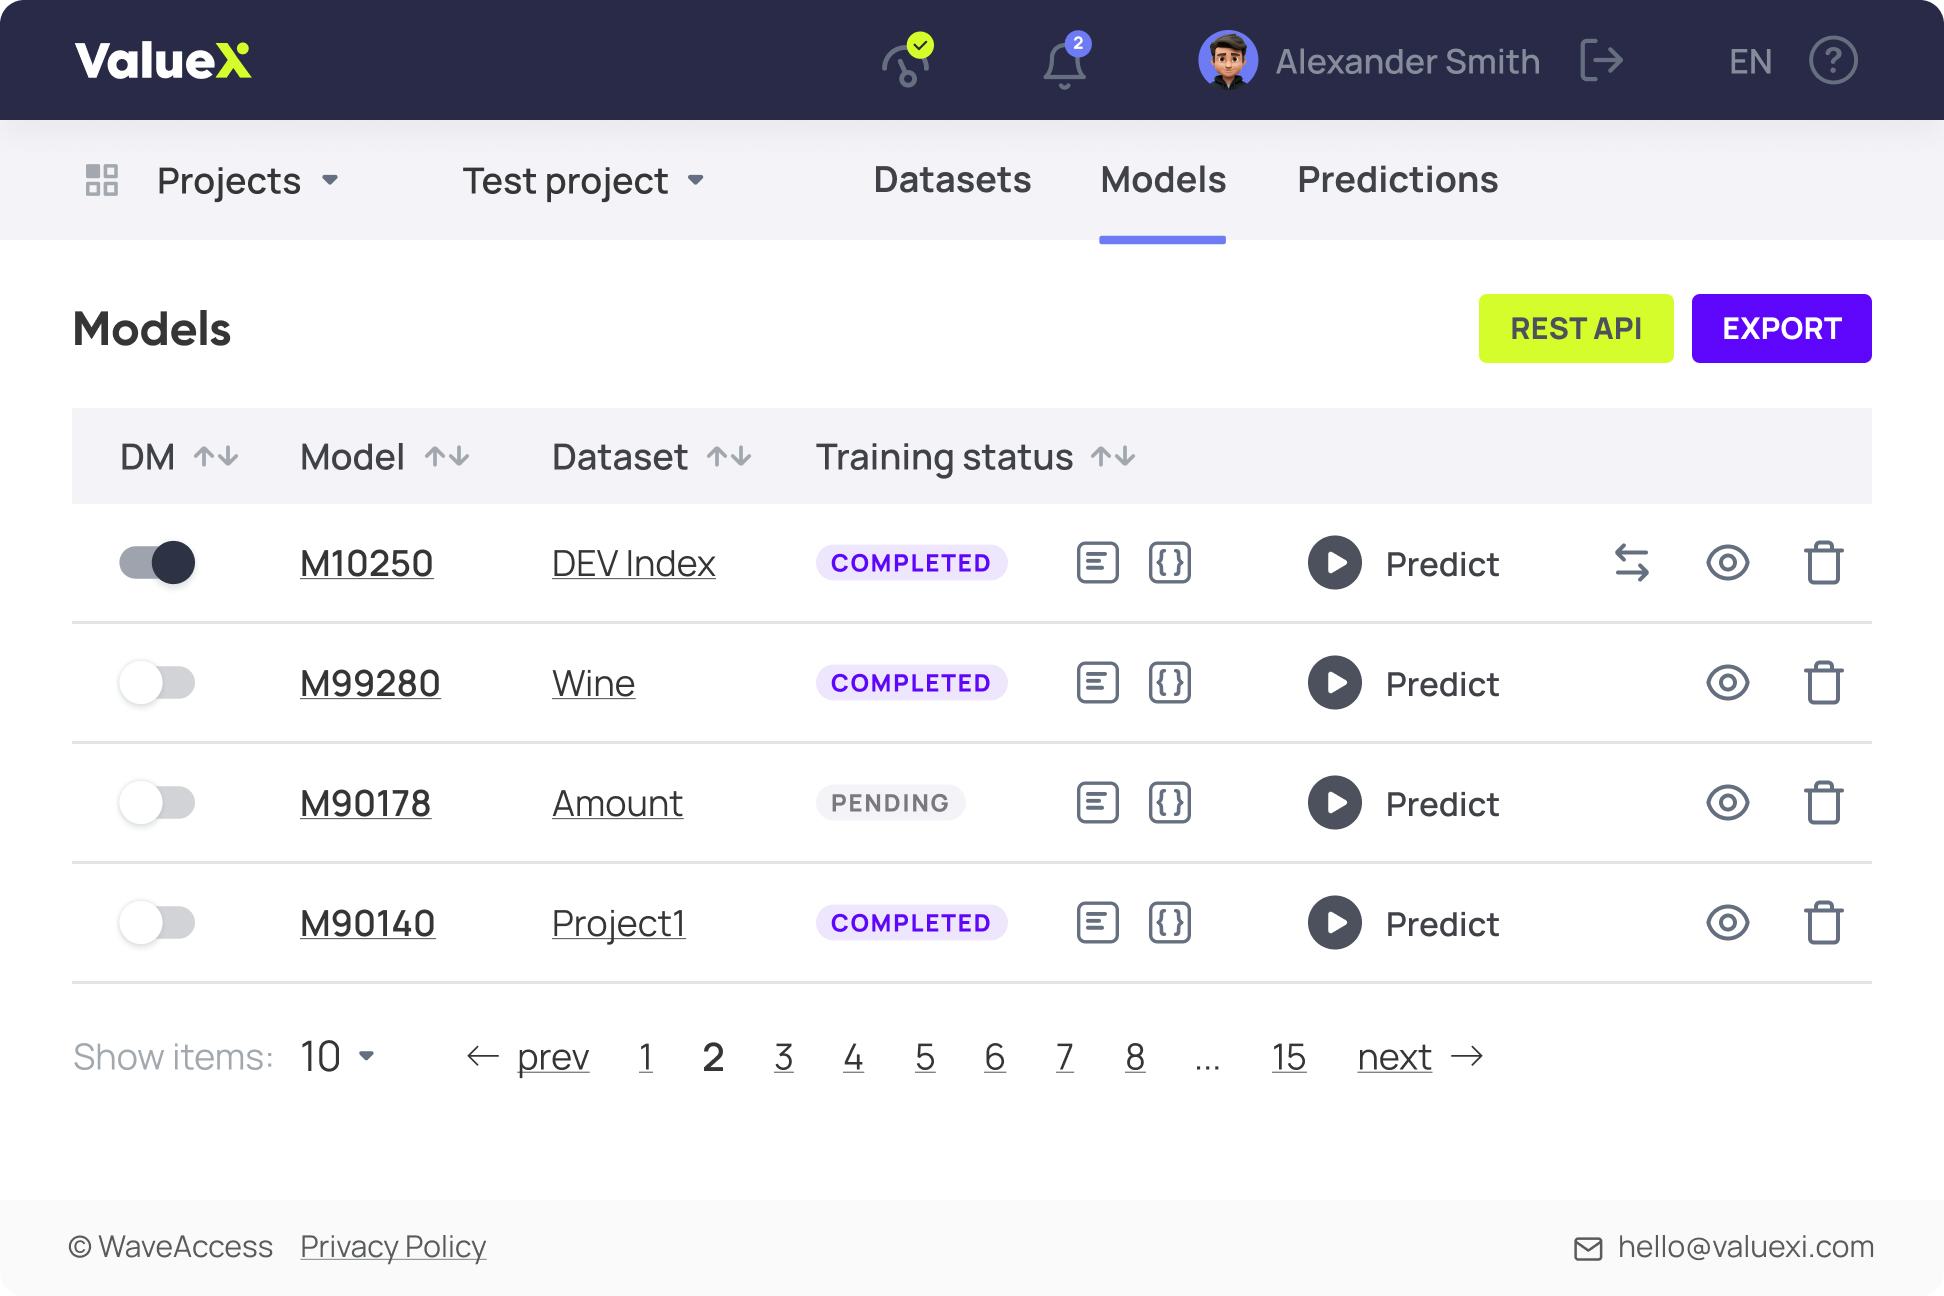The image size is (1944, 1296).
Task: Disable the DM toggle on M10250
Action: point(158,563)
